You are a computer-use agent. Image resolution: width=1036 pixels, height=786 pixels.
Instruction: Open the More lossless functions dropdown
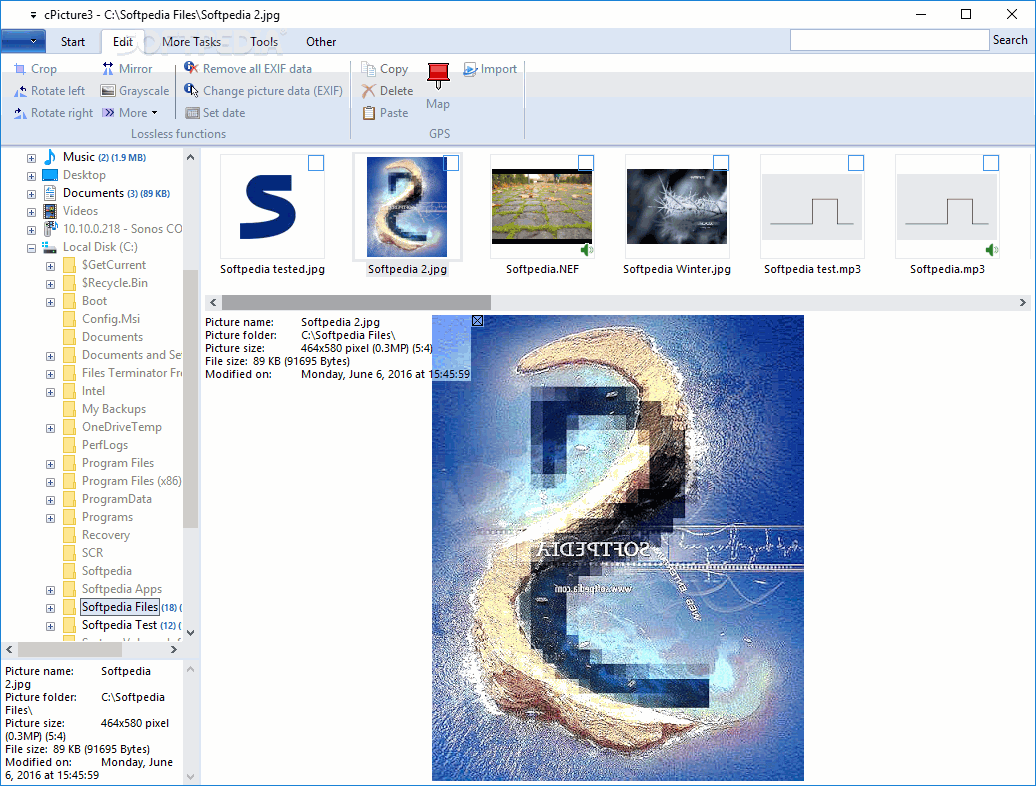point(130,113)
